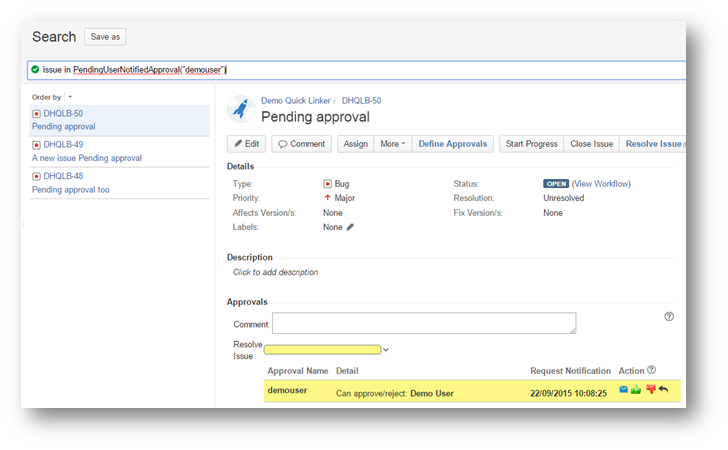Open Define Approvals

click(453, 144)
